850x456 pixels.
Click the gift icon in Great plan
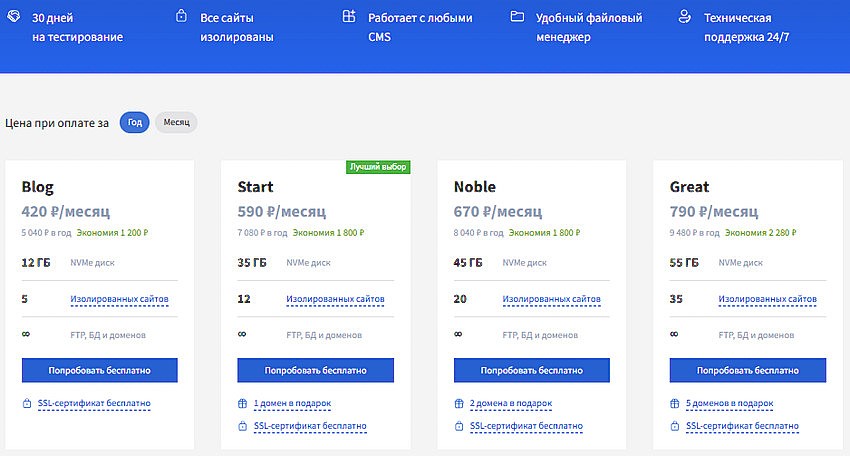(674, 403)
